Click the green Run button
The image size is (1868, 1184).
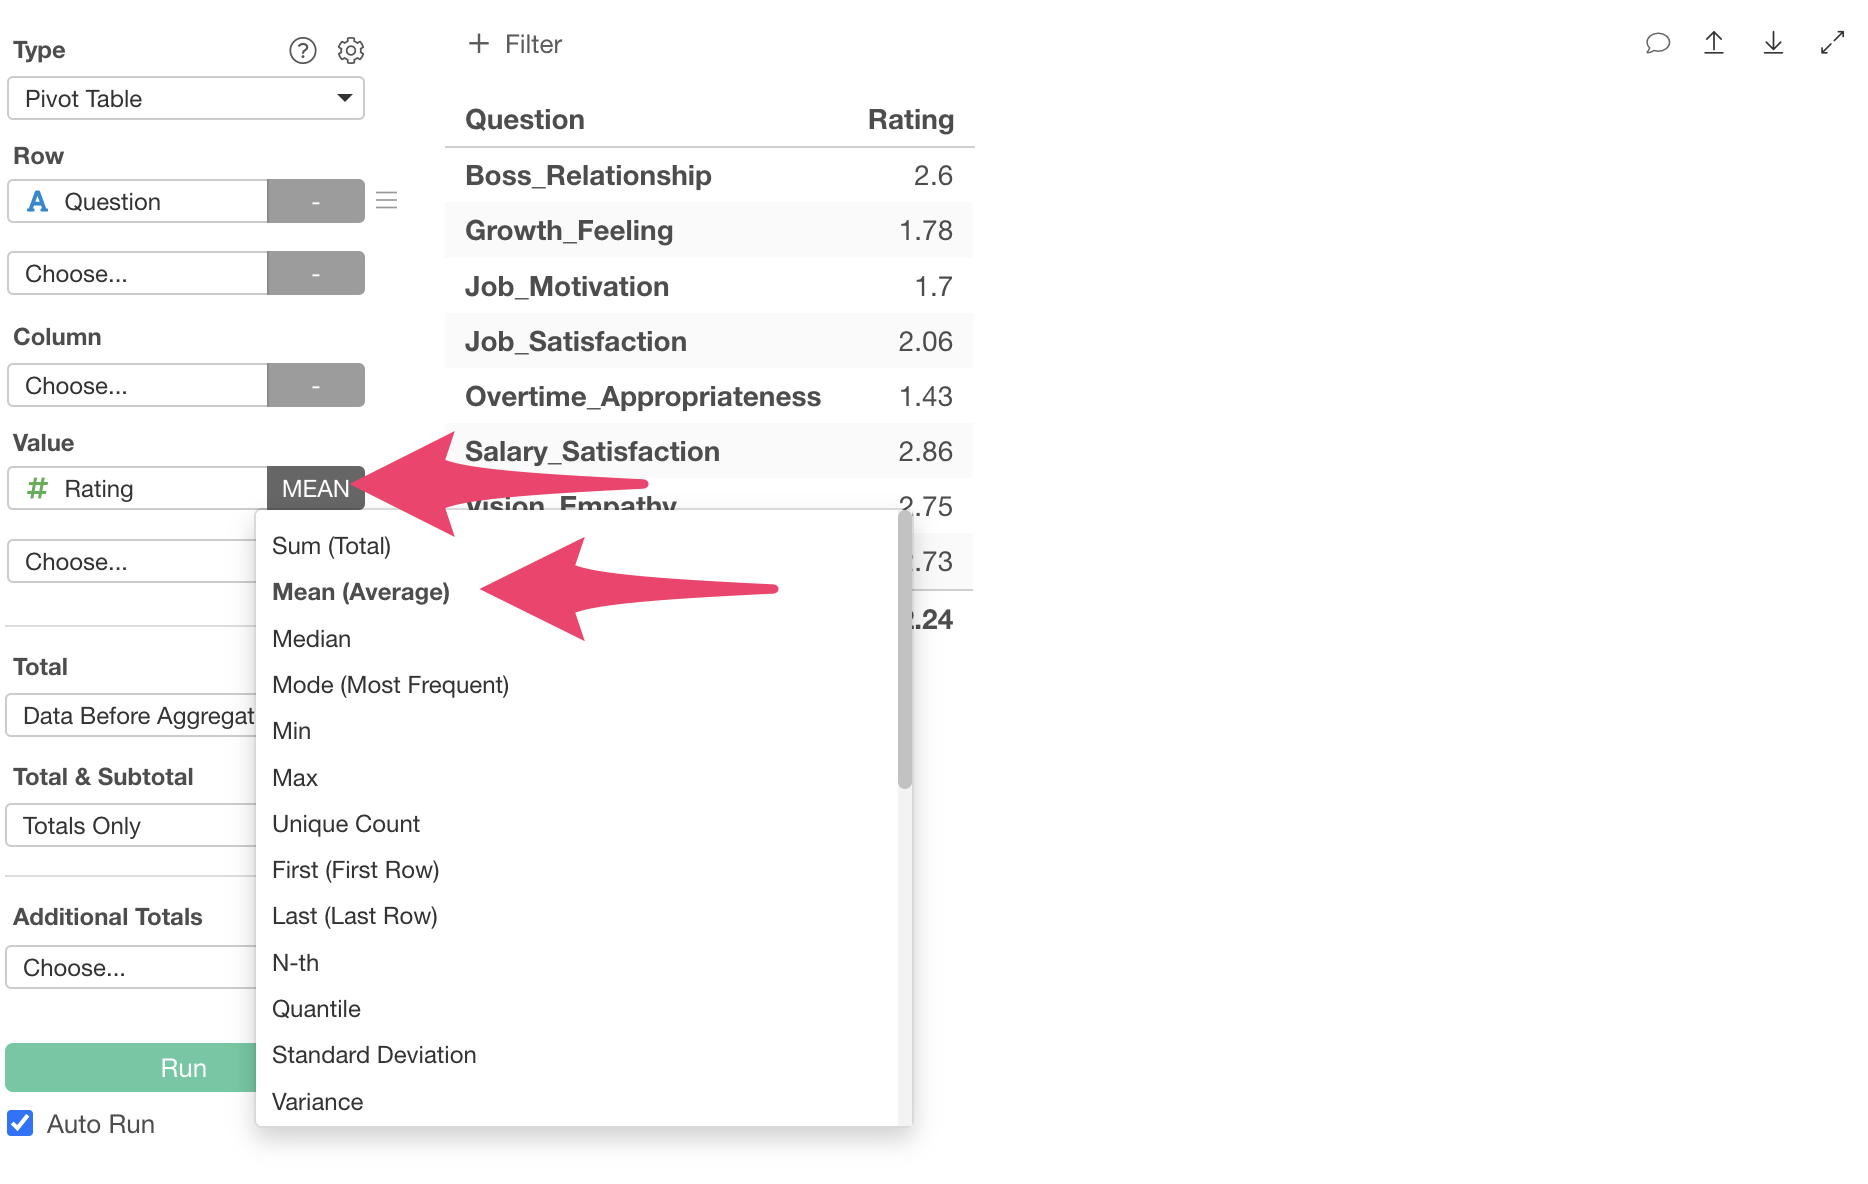tap(131, 1068)
